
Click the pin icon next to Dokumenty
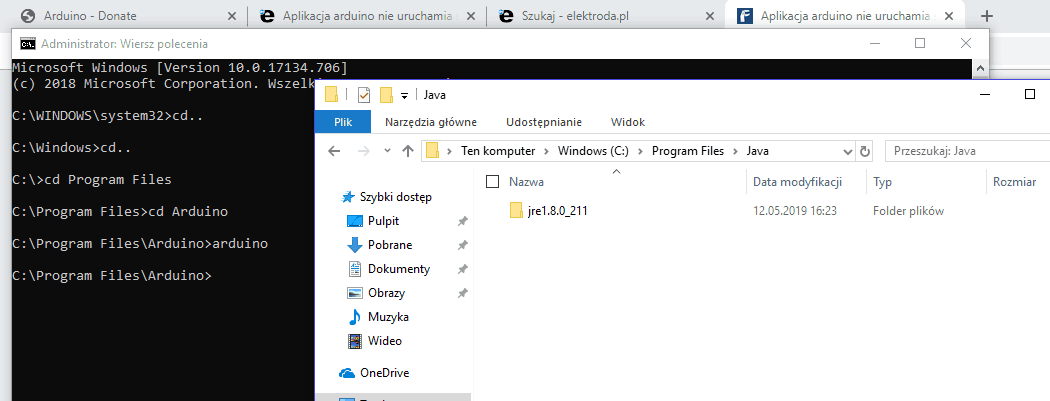click(462, 270)
